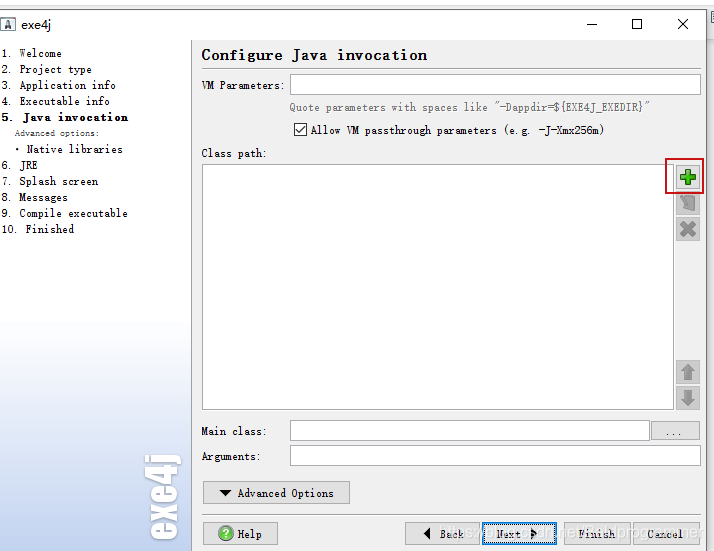Click inside the Class path list box
The height and width of the screenshot is (551, 714).
point(438,287)
